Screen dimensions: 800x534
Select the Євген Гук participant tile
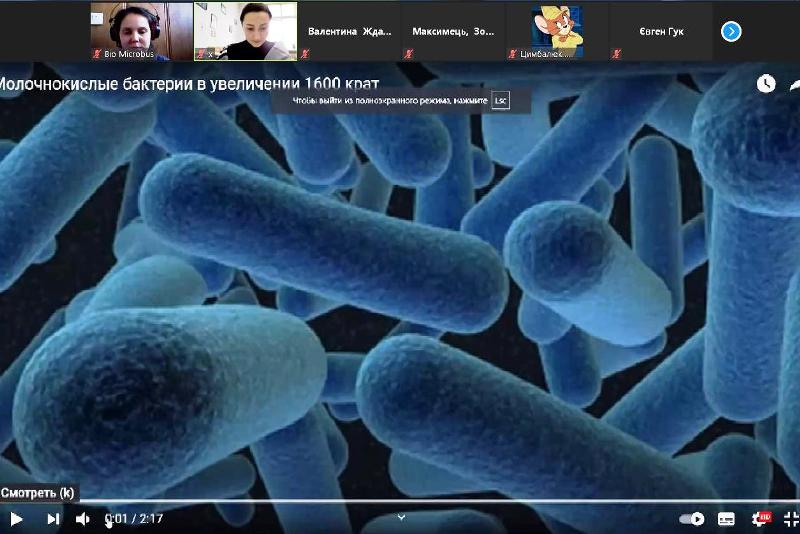click(x=661, y=32)
